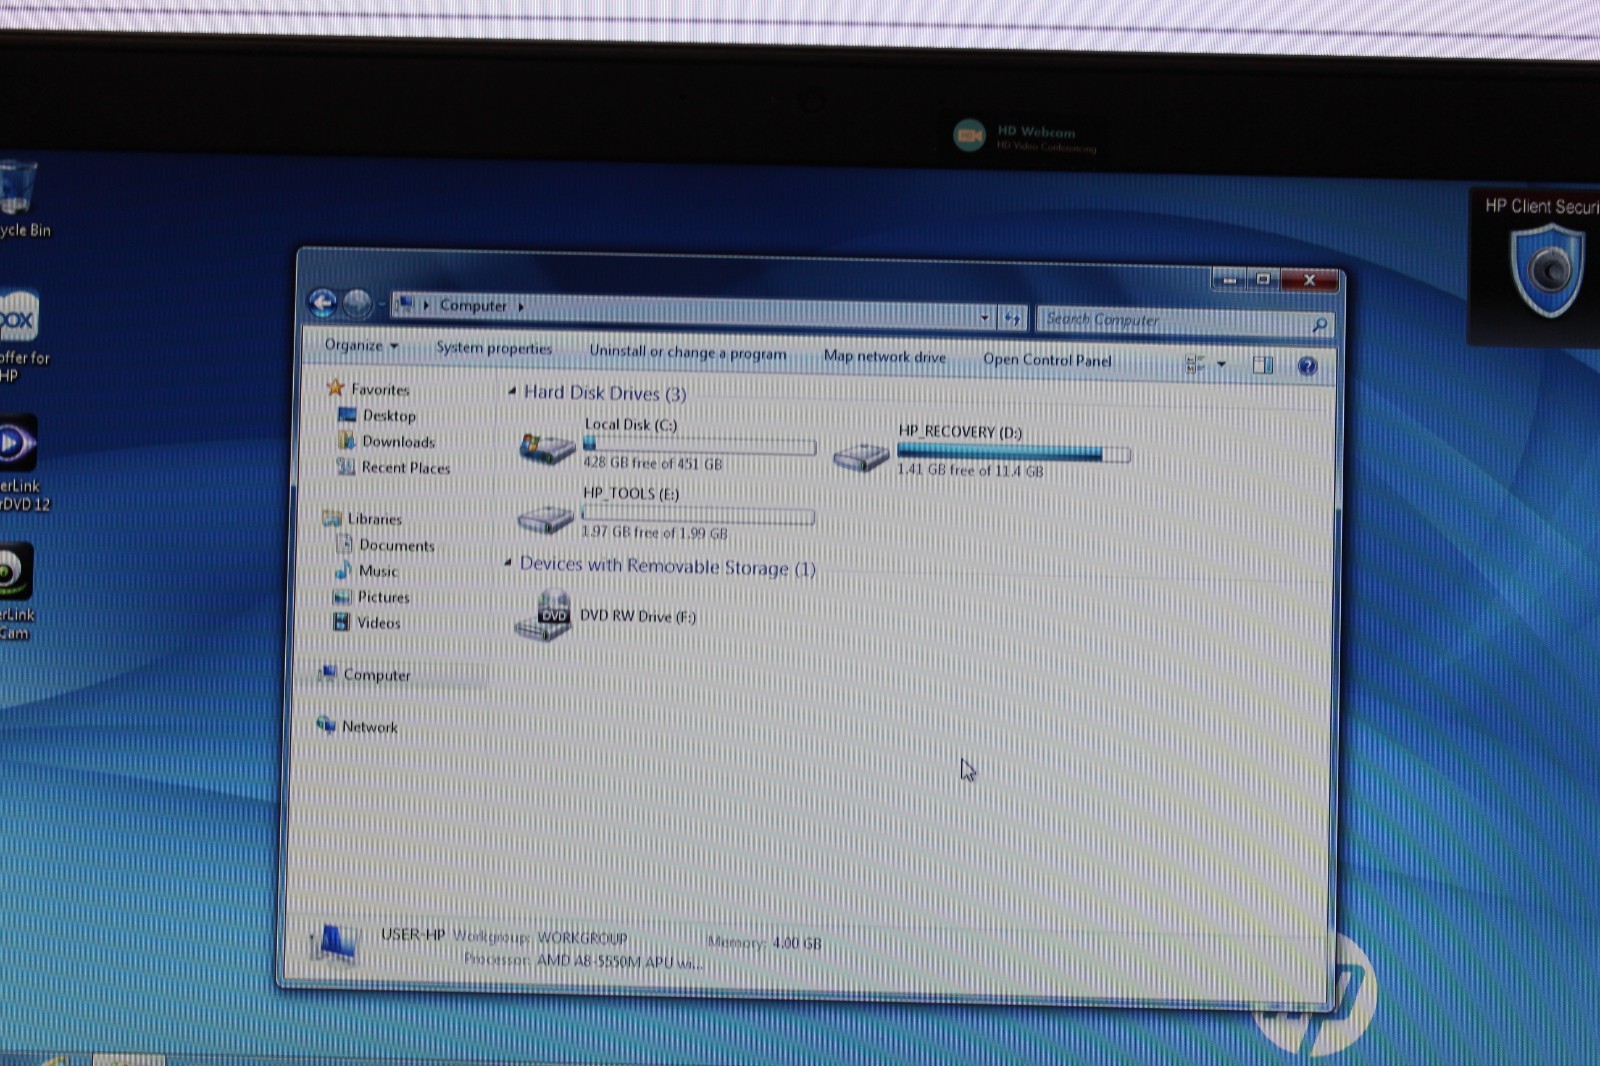Click the Favorites star icon
This screenshot has height=1066, width=1600.
pyautogui.click(x=335, y=388)
